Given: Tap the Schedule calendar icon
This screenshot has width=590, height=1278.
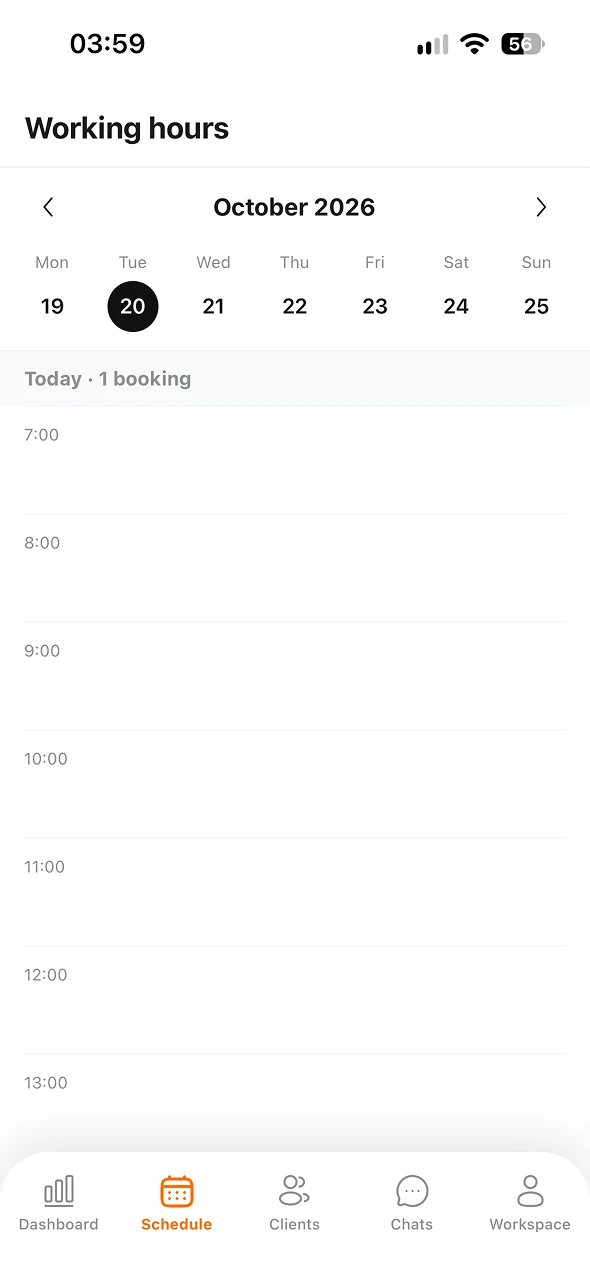Looking at the screenshot, I should pos(177,1191).
